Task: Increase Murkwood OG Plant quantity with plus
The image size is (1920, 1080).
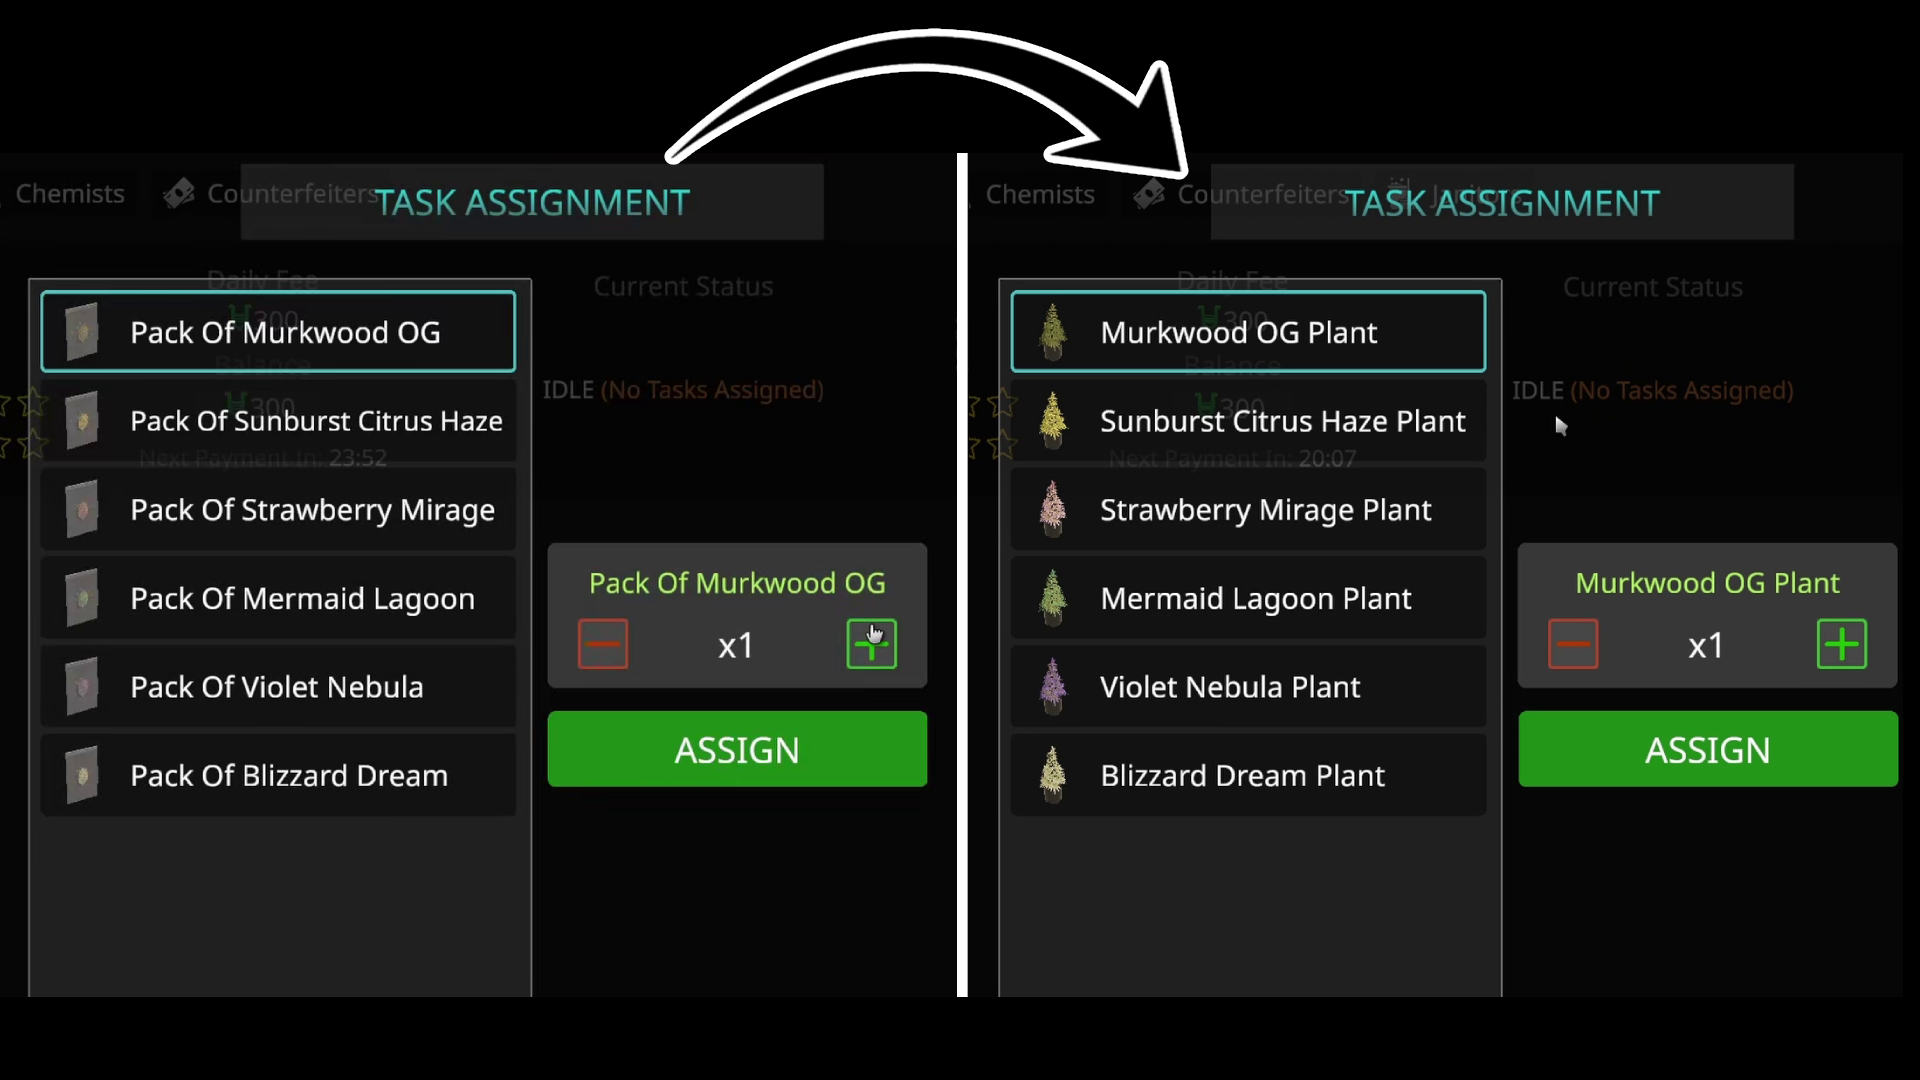Action: 1842,644
